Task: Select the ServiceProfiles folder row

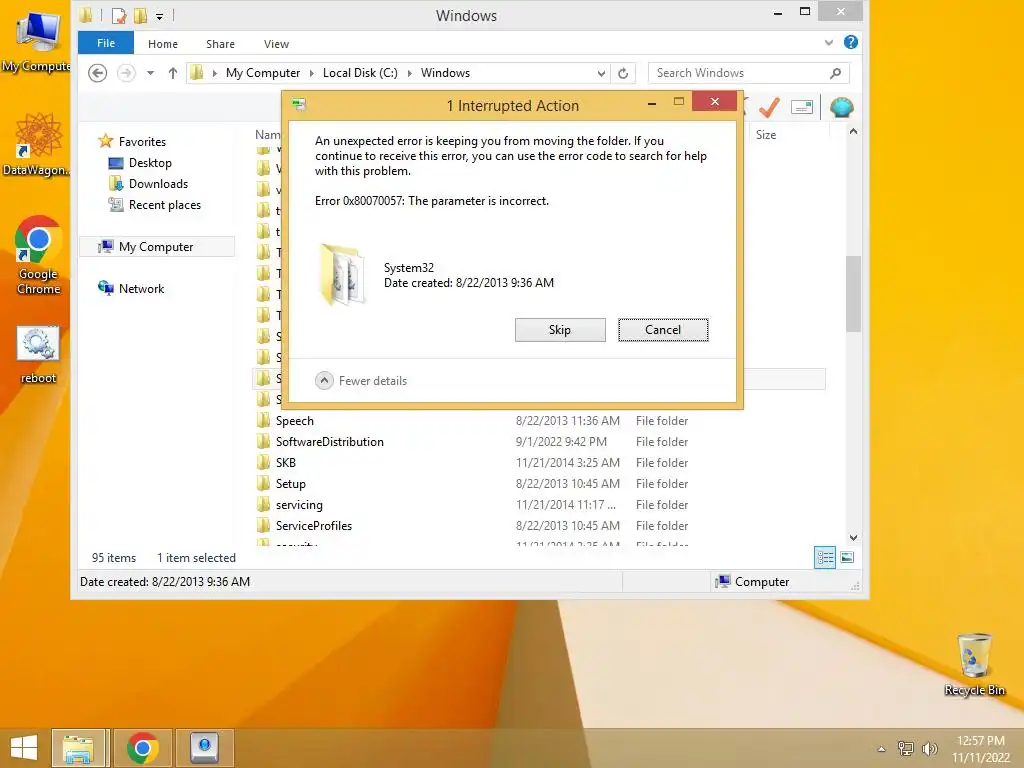Action: coord(539,526)
